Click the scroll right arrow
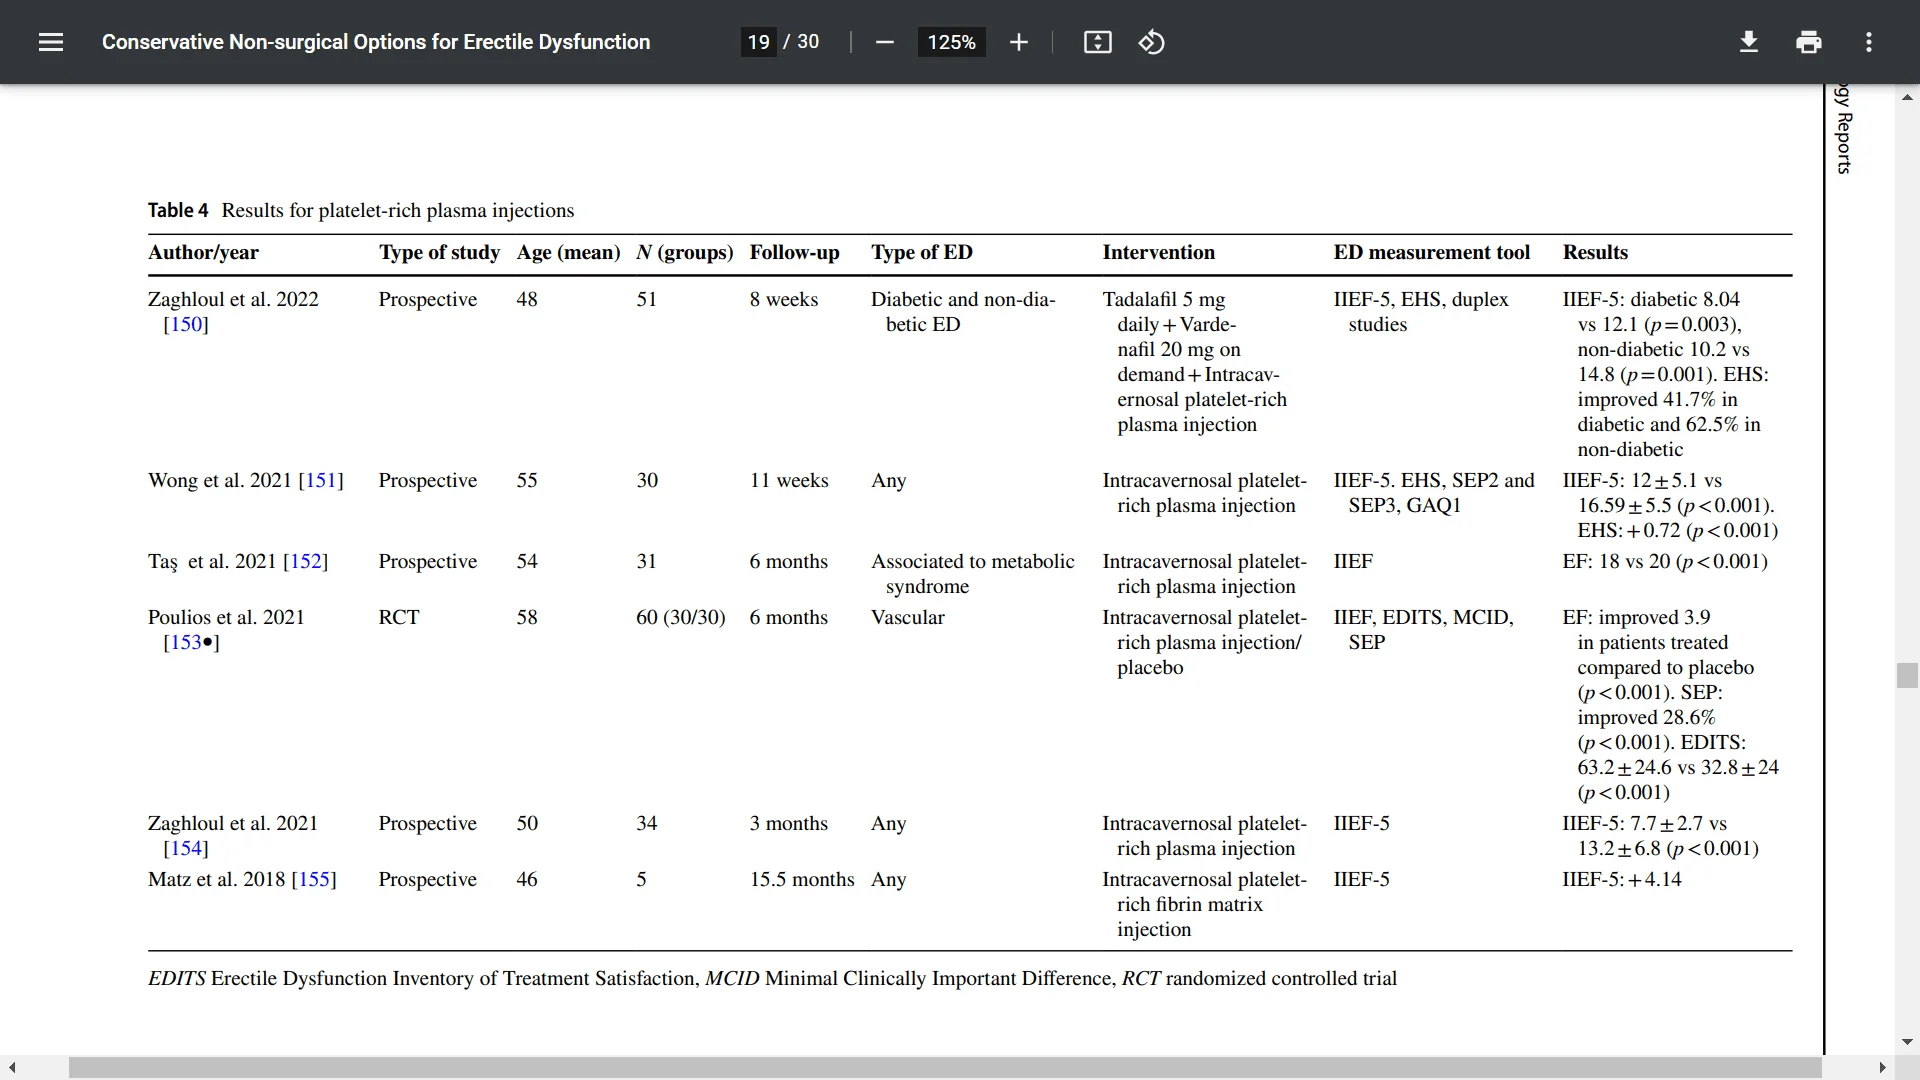The height and width of the screenshot is (1080, 1920). (x=1882, y=1068)
